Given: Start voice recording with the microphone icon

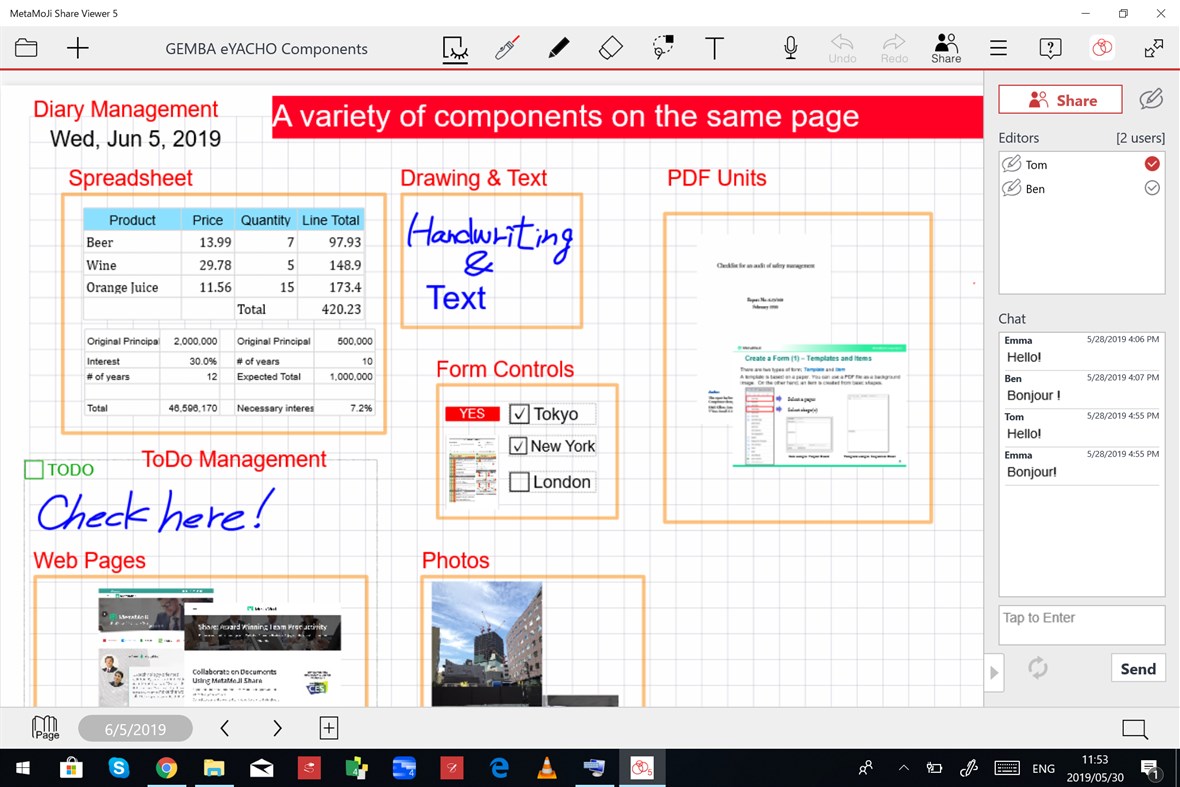Looking at the screenshot, I should coord(789,47).
